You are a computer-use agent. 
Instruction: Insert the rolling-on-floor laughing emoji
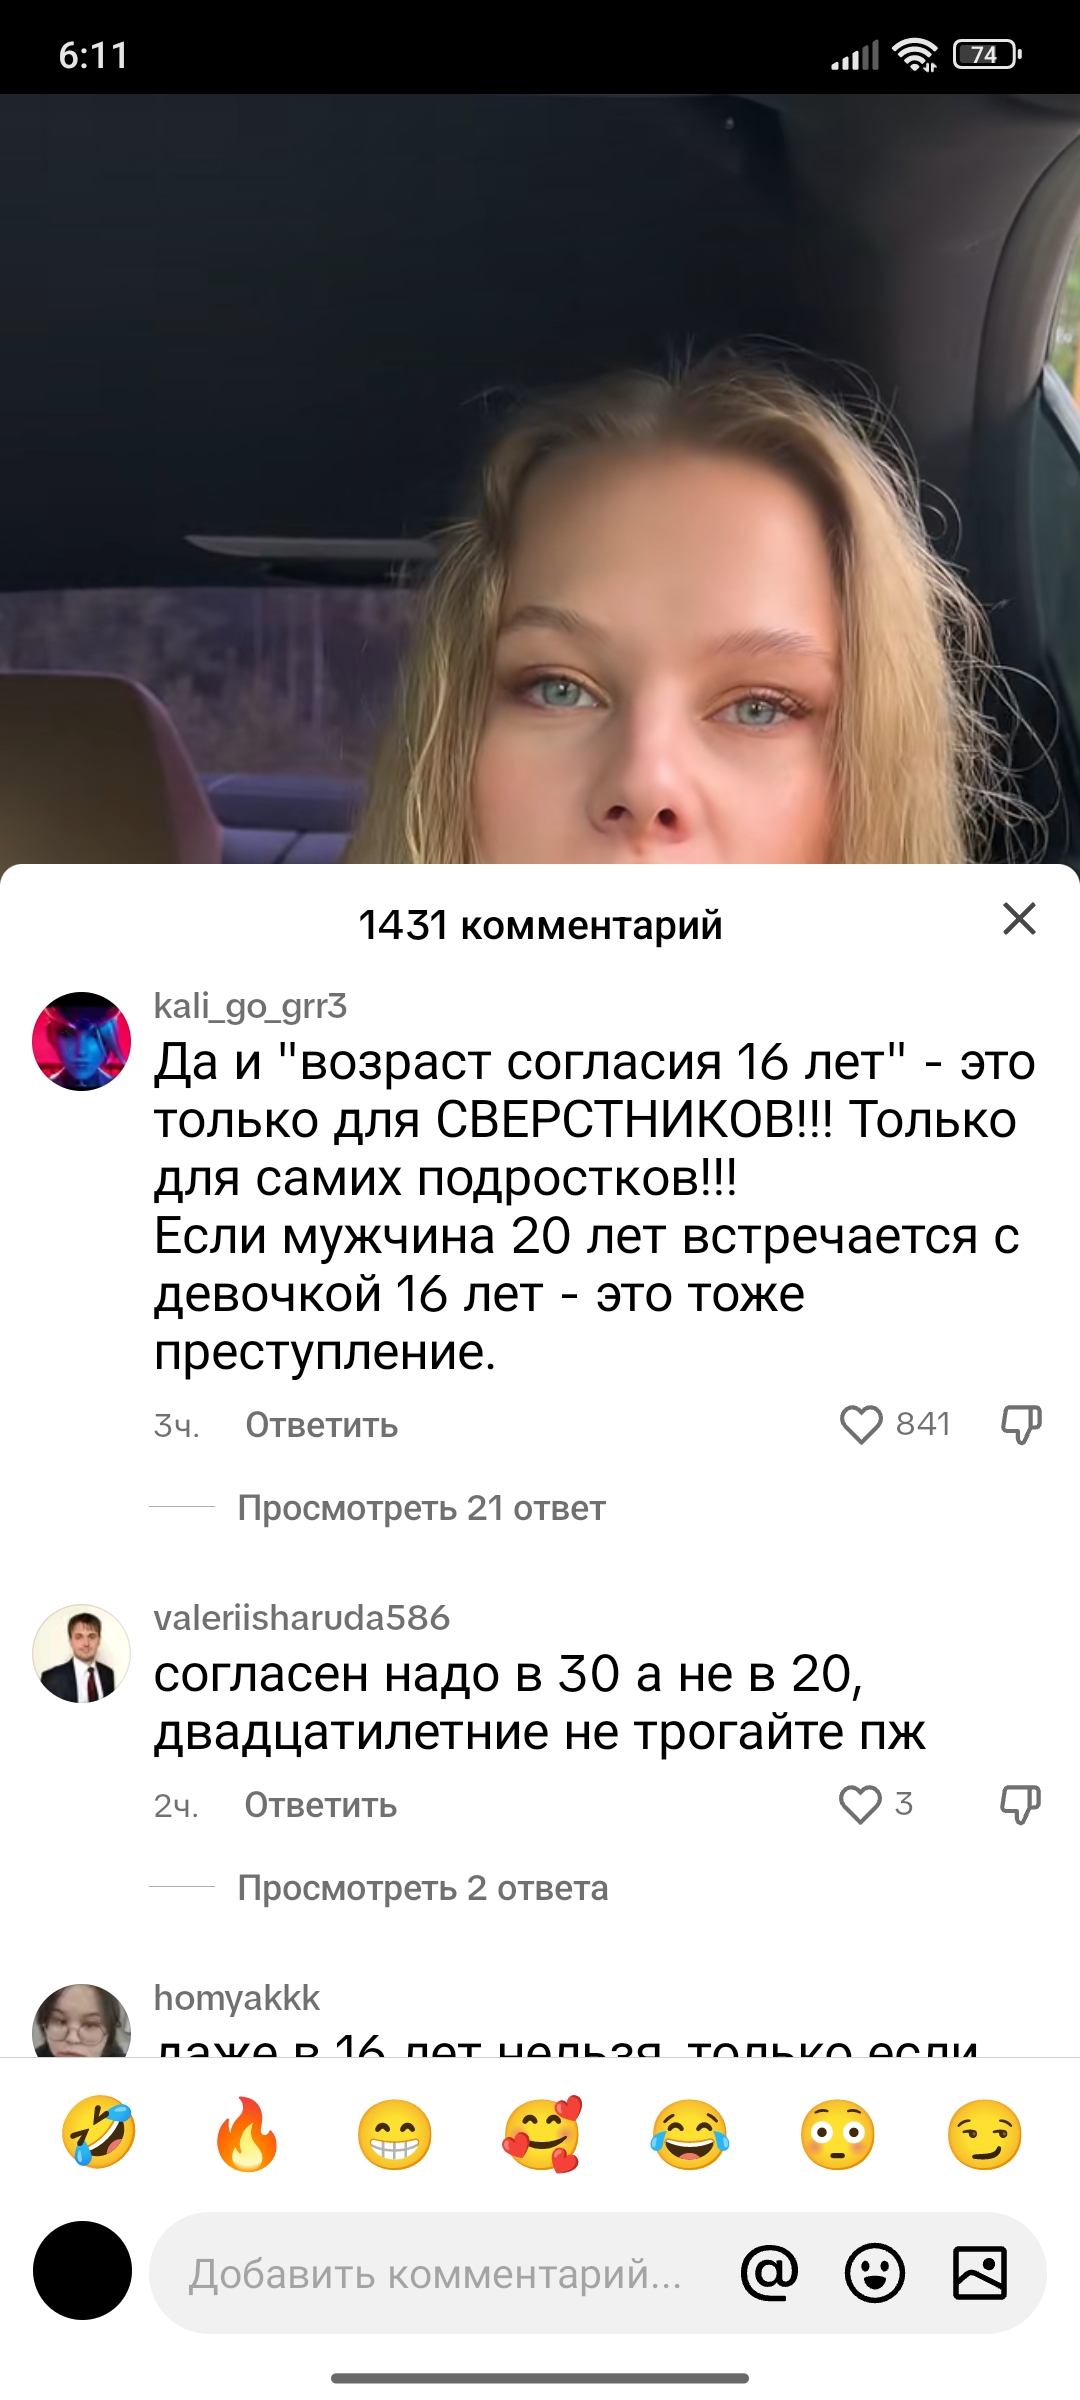[x=98, y=2132]
